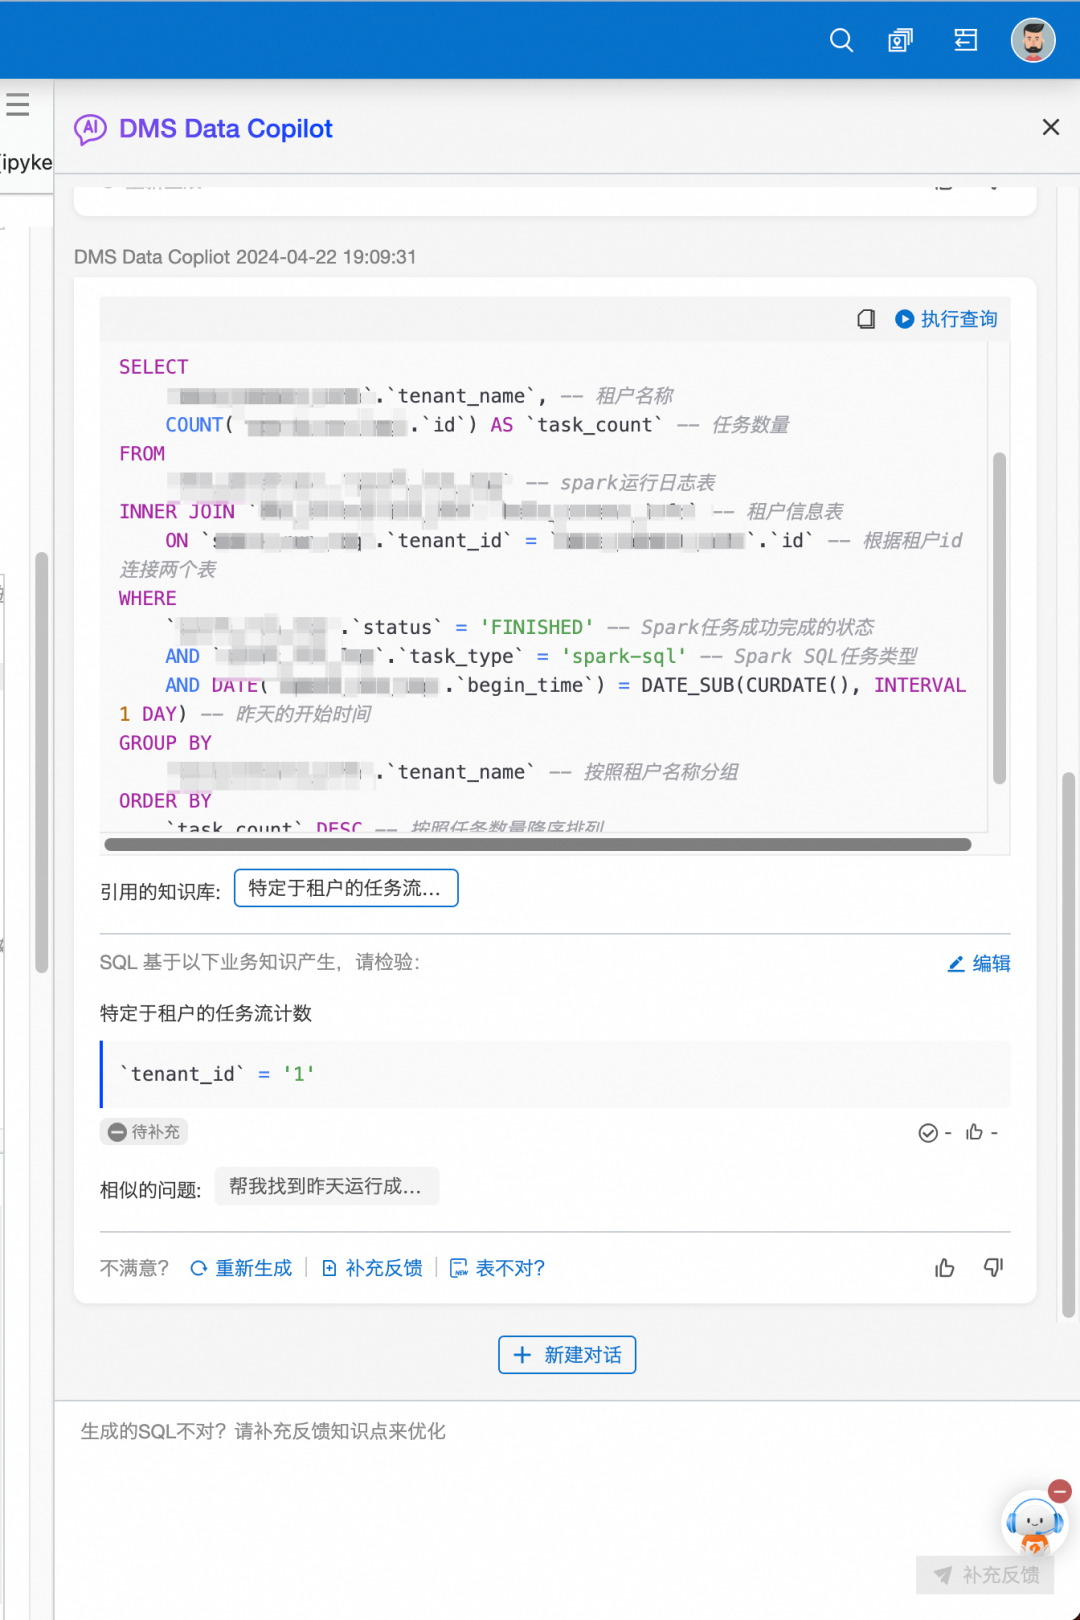Click the bottom 补充反馈 send button

986,1575
